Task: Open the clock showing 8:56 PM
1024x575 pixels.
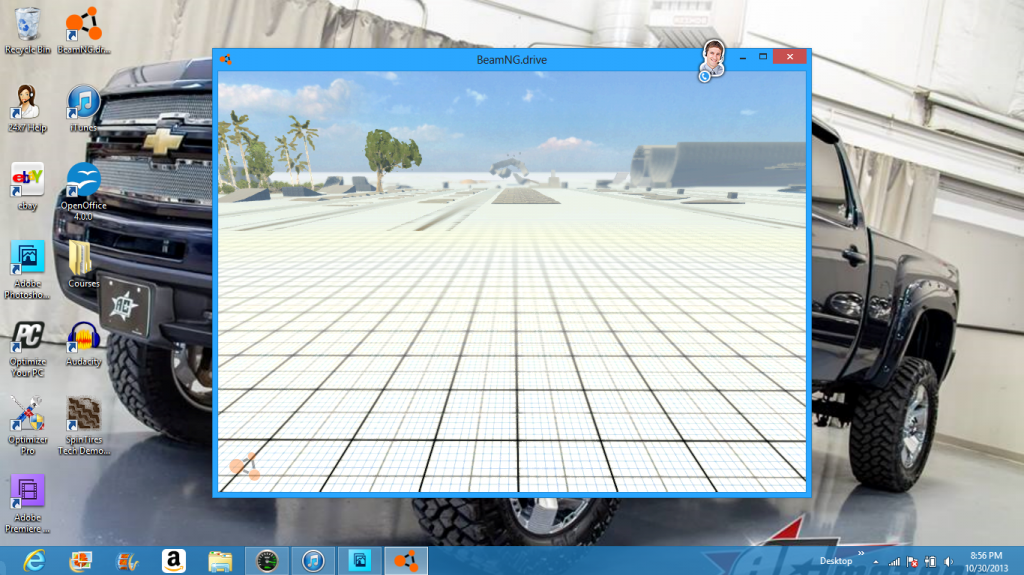Action: click(986, 561)
